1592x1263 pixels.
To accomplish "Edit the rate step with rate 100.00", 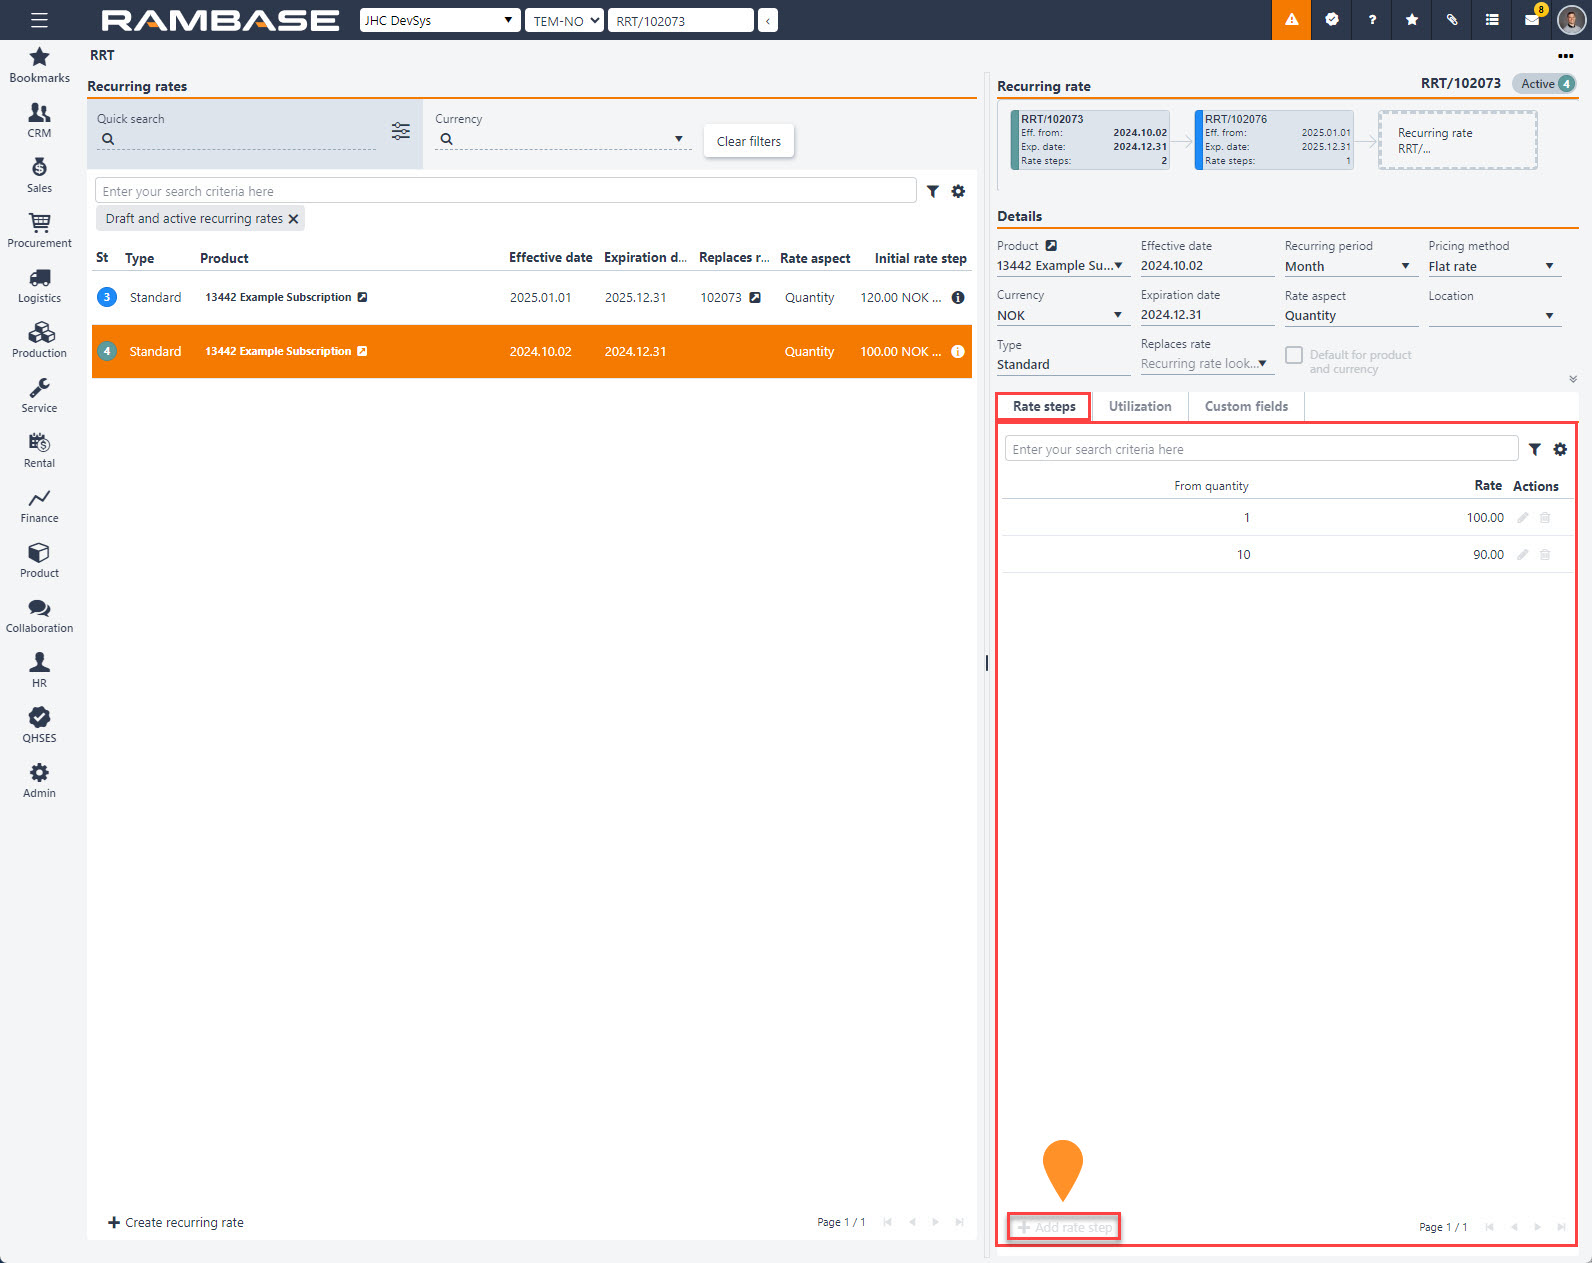I will coord(1522,518).
